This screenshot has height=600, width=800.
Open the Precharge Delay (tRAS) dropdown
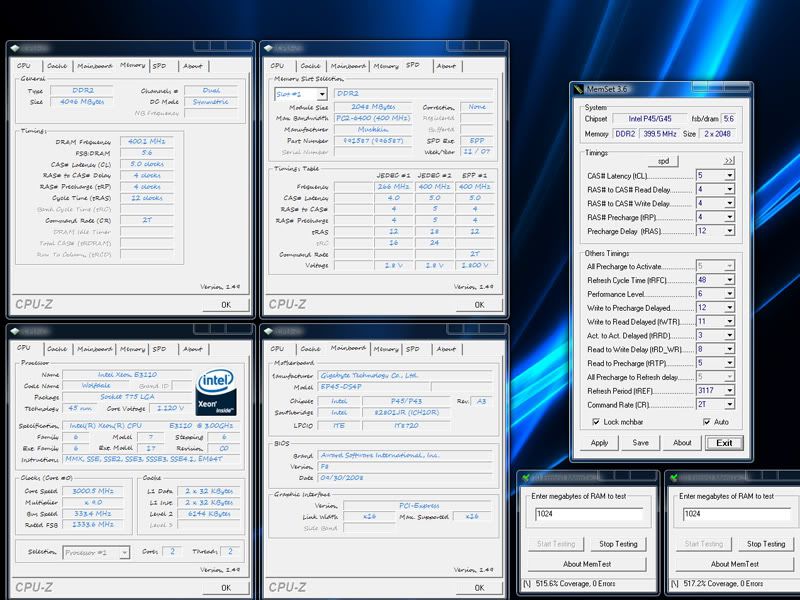click(x=730, y=231)
